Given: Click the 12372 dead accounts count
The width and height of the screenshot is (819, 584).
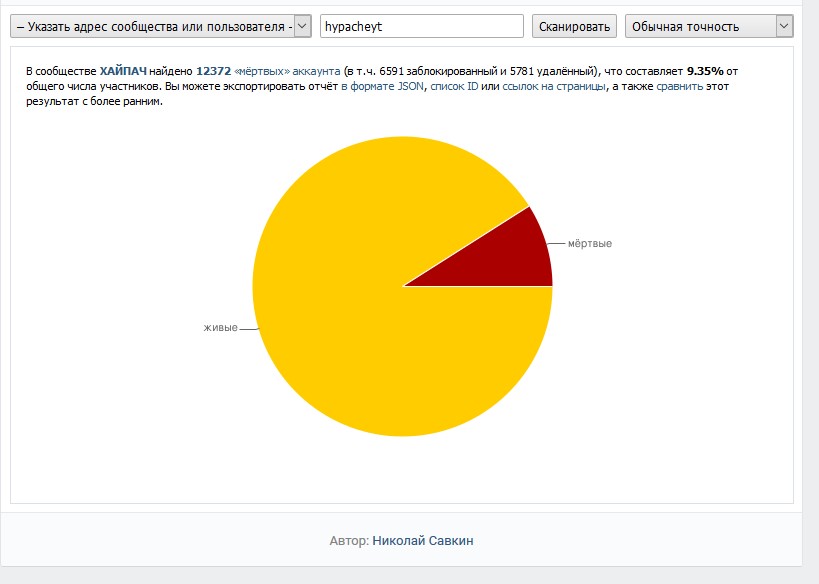Looking at the screenshot, I should (x=213, y=71).
